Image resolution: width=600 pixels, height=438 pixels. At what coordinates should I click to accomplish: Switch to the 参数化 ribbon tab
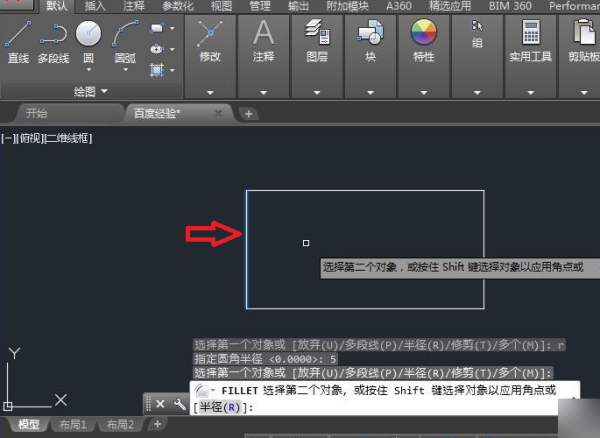(178, 6)
